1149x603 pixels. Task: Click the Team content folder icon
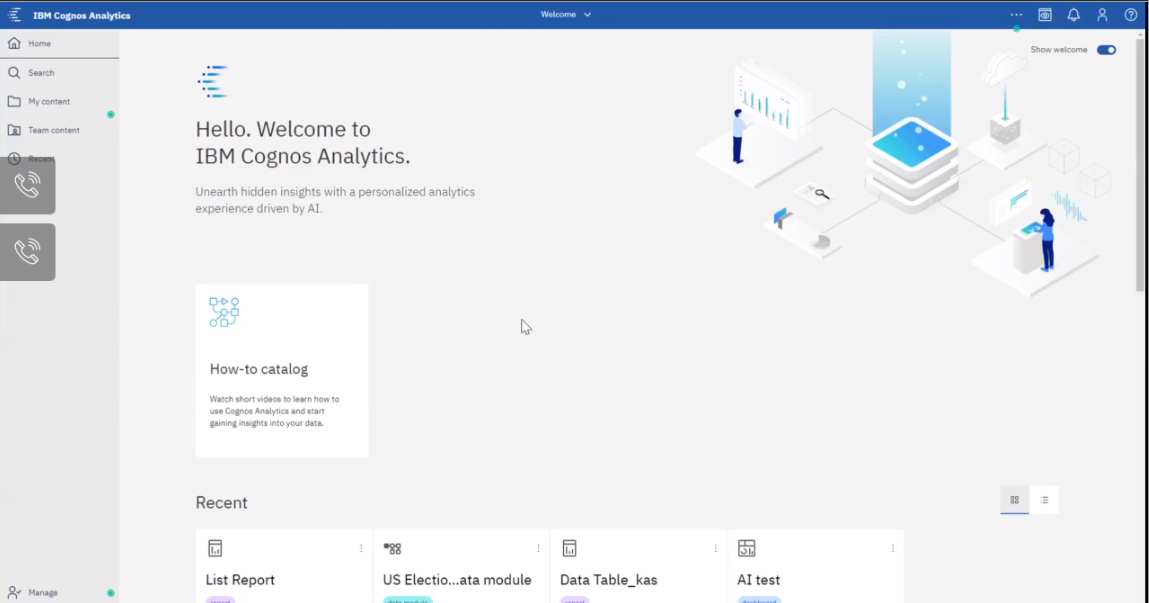[14, 130]
